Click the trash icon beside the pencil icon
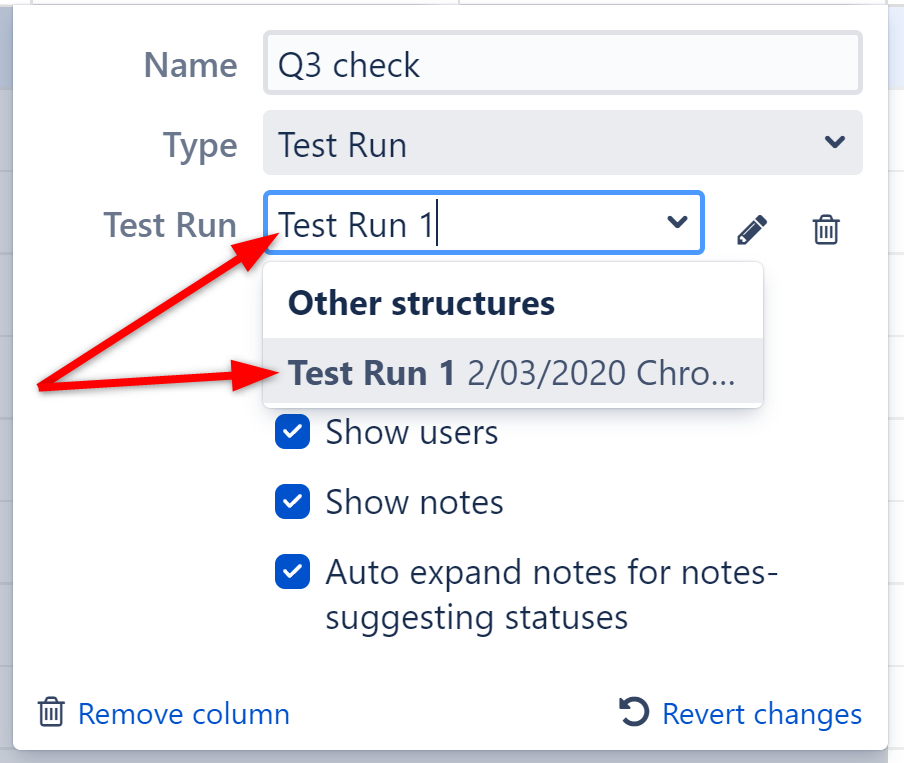 (x=826, y=229)
